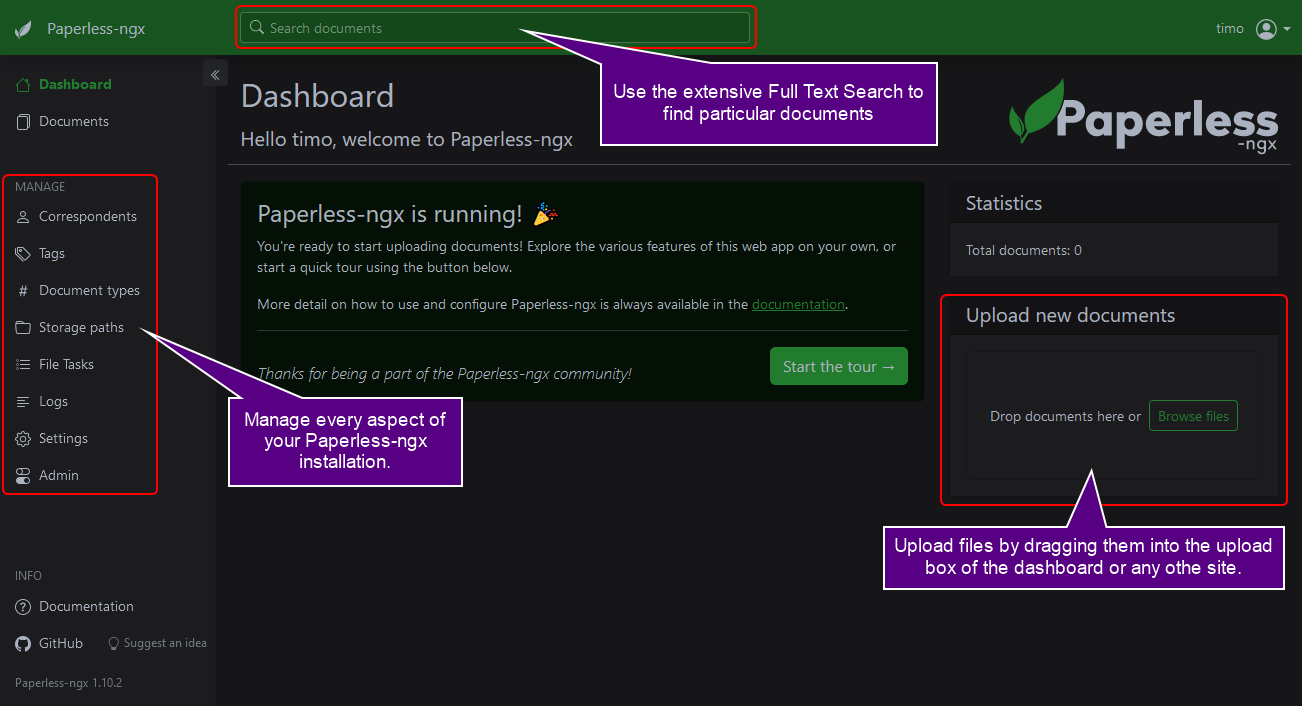Open Correspondents via its person icon
The height and width of the screenshot is (706, 1302).
click(x=23, y=217)
